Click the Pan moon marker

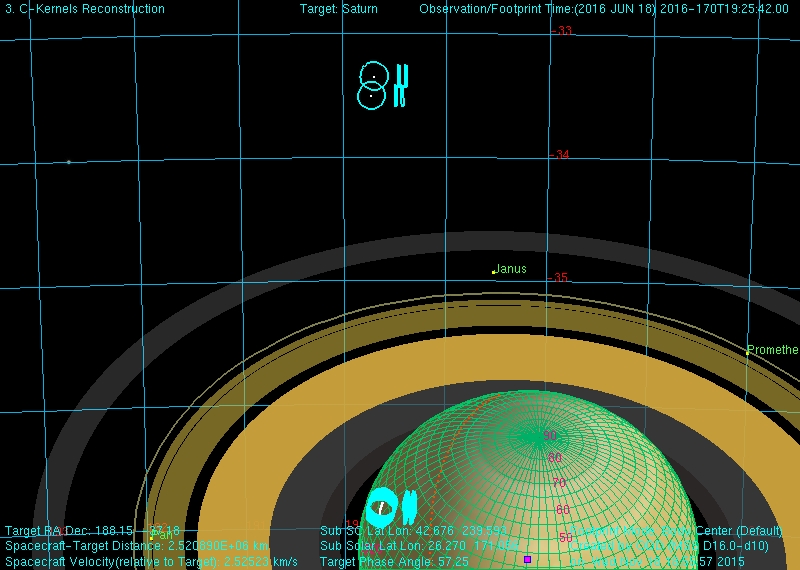tap(152, 538)
